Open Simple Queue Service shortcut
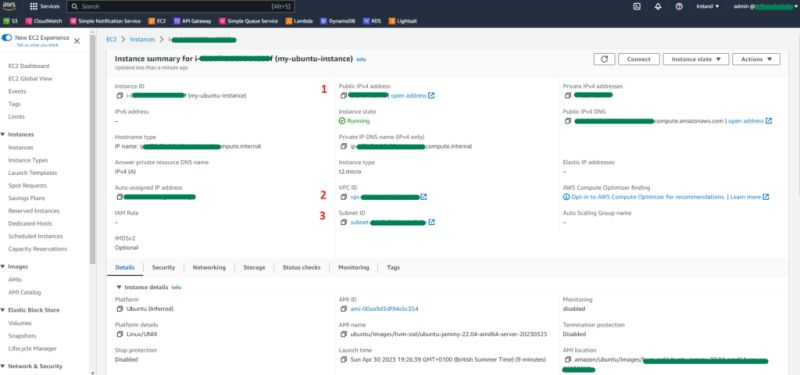 [248, 21]
